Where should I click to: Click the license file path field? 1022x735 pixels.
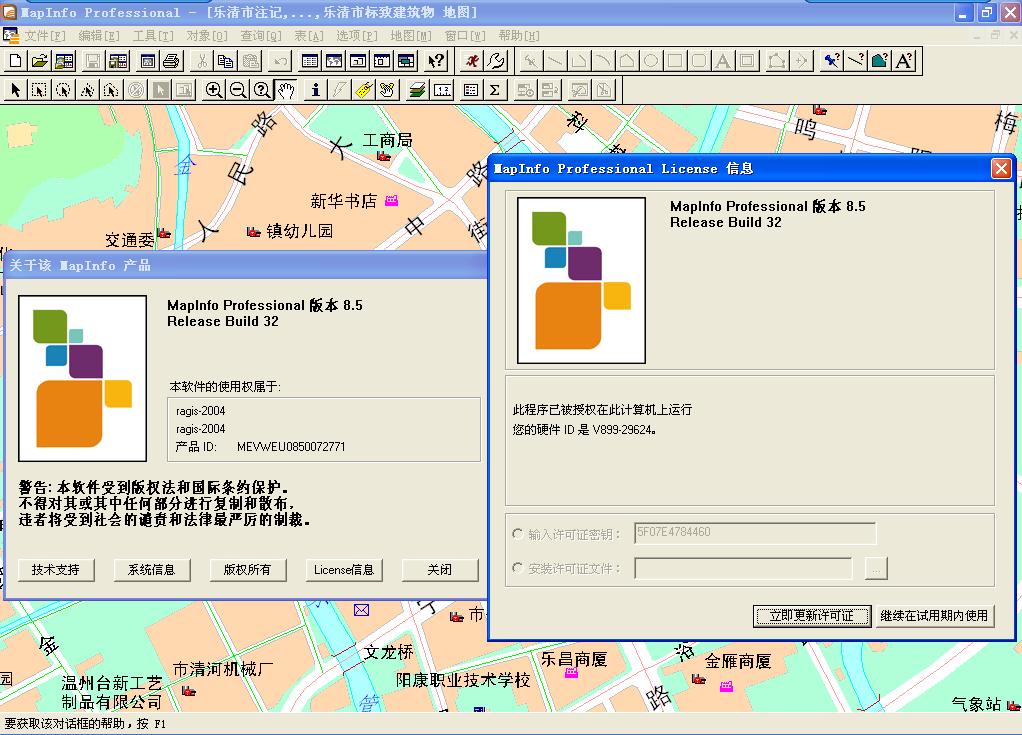coord(743,568)
